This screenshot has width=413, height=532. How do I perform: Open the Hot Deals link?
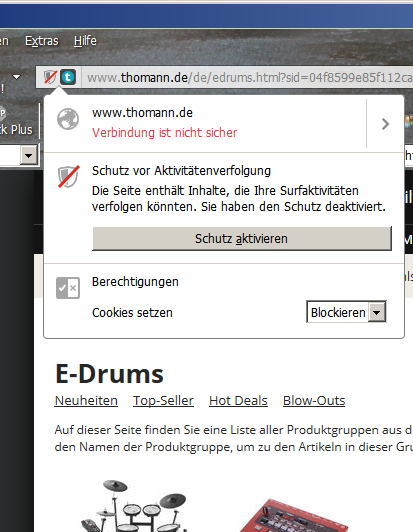[x=238, y=401]
